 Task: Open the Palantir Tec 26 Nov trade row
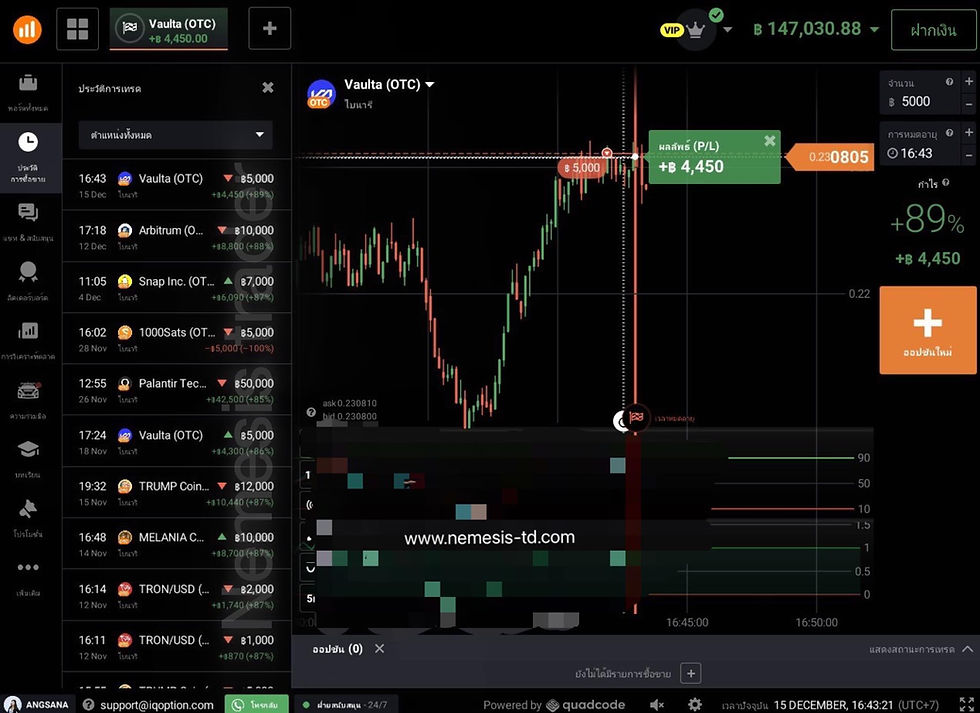(x=176, y=391)
